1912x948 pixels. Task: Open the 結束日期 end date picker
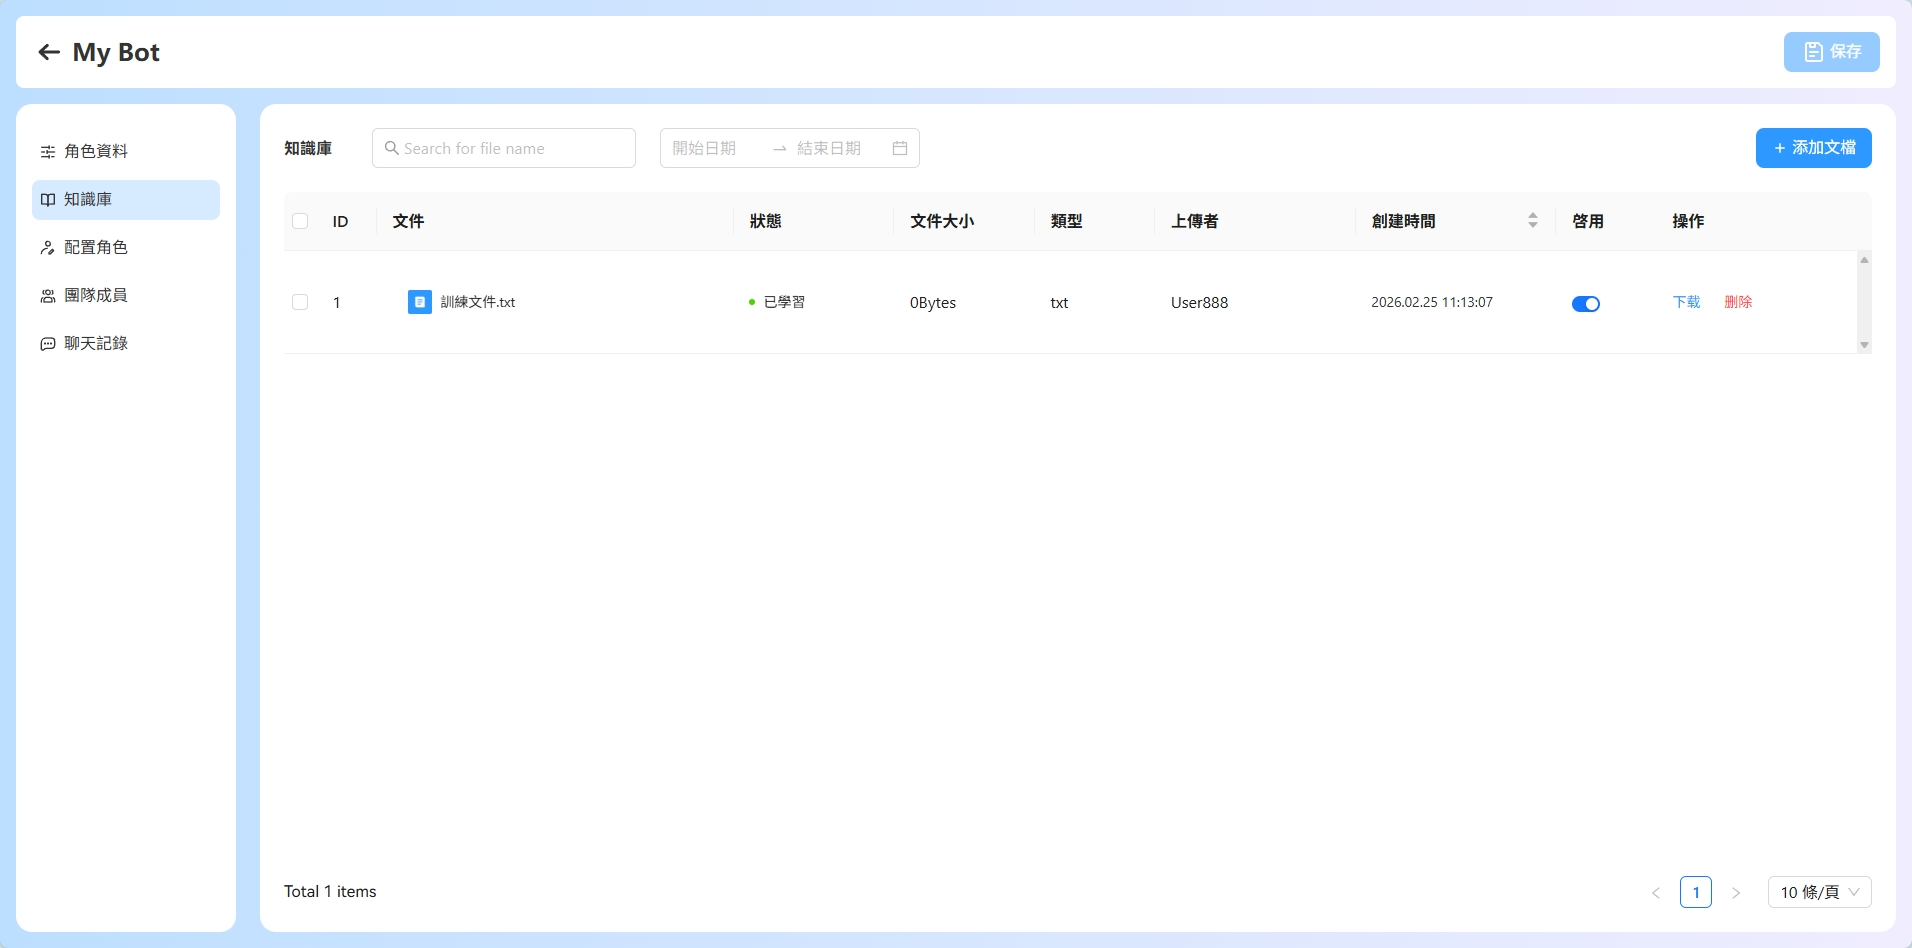(830, 148)
